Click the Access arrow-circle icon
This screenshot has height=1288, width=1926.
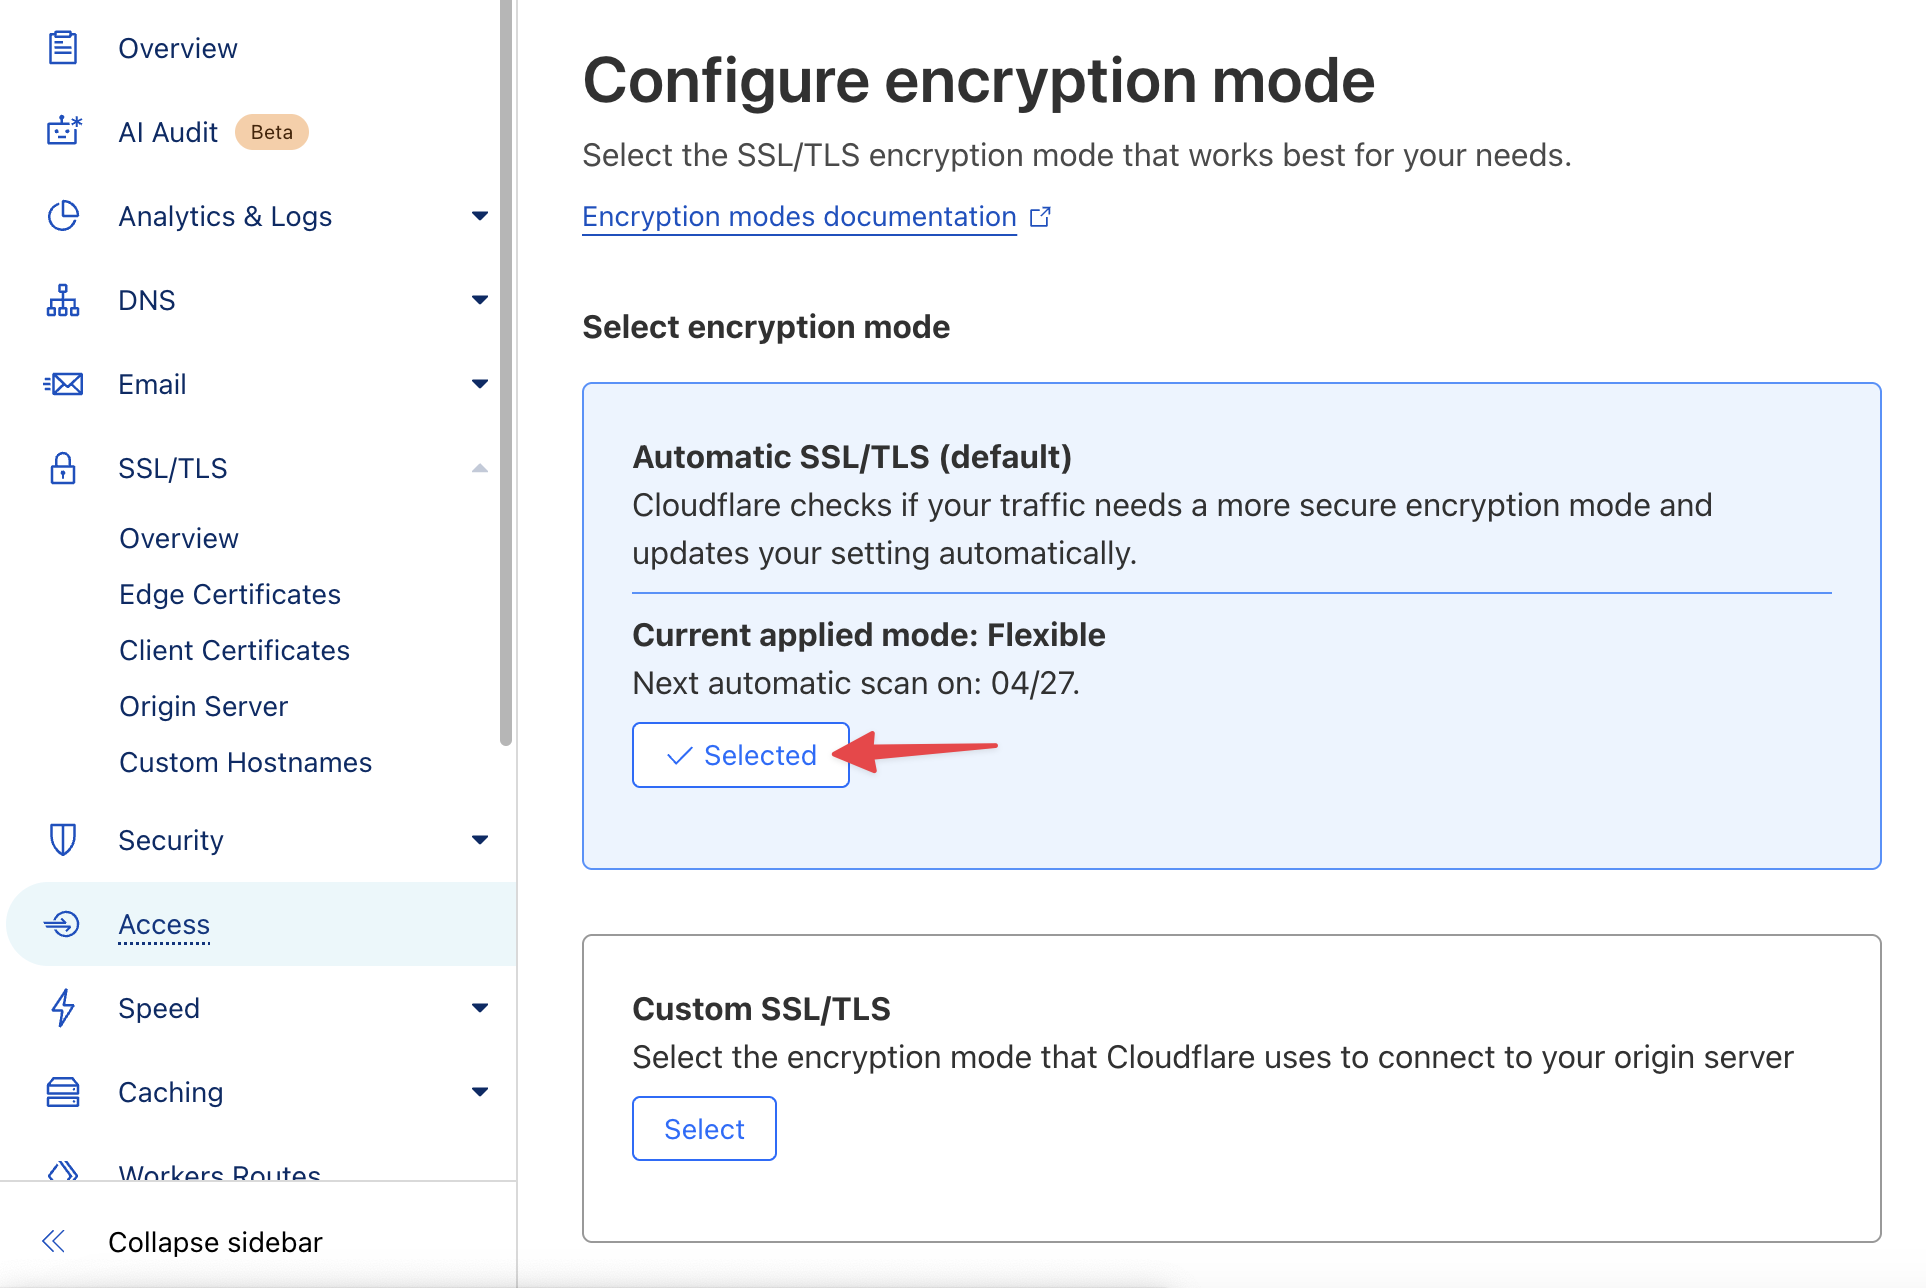click(62, 924)
